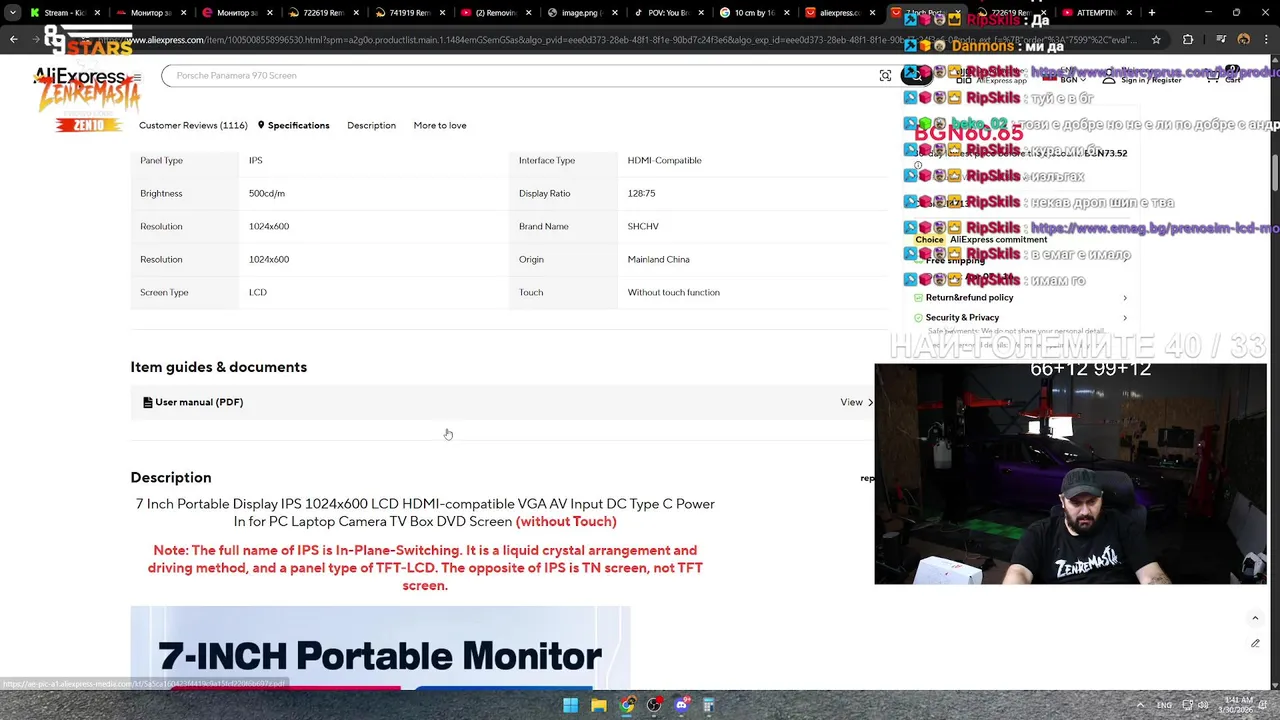Click the Security & Privacy shield icon
The width and height of the screenshot is (1280, 720).
[918, 318]
